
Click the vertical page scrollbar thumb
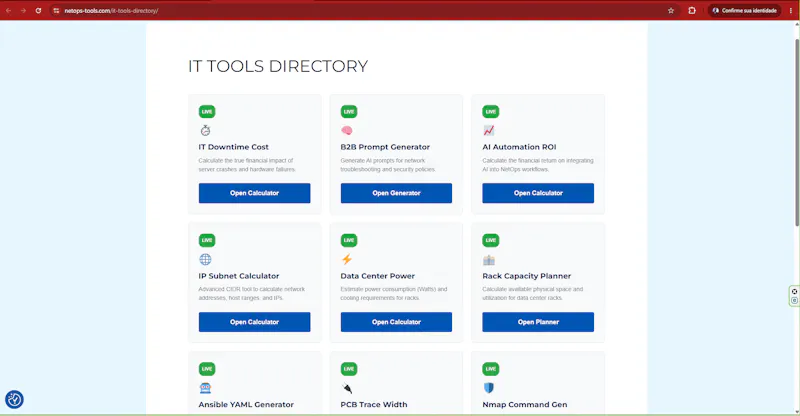[796, 133]
